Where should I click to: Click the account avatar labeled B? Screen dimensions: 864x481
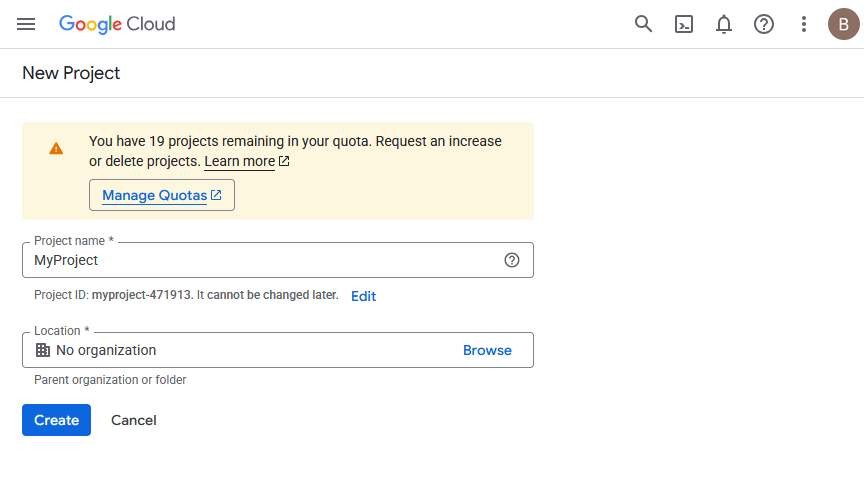[x=844, y=24]
